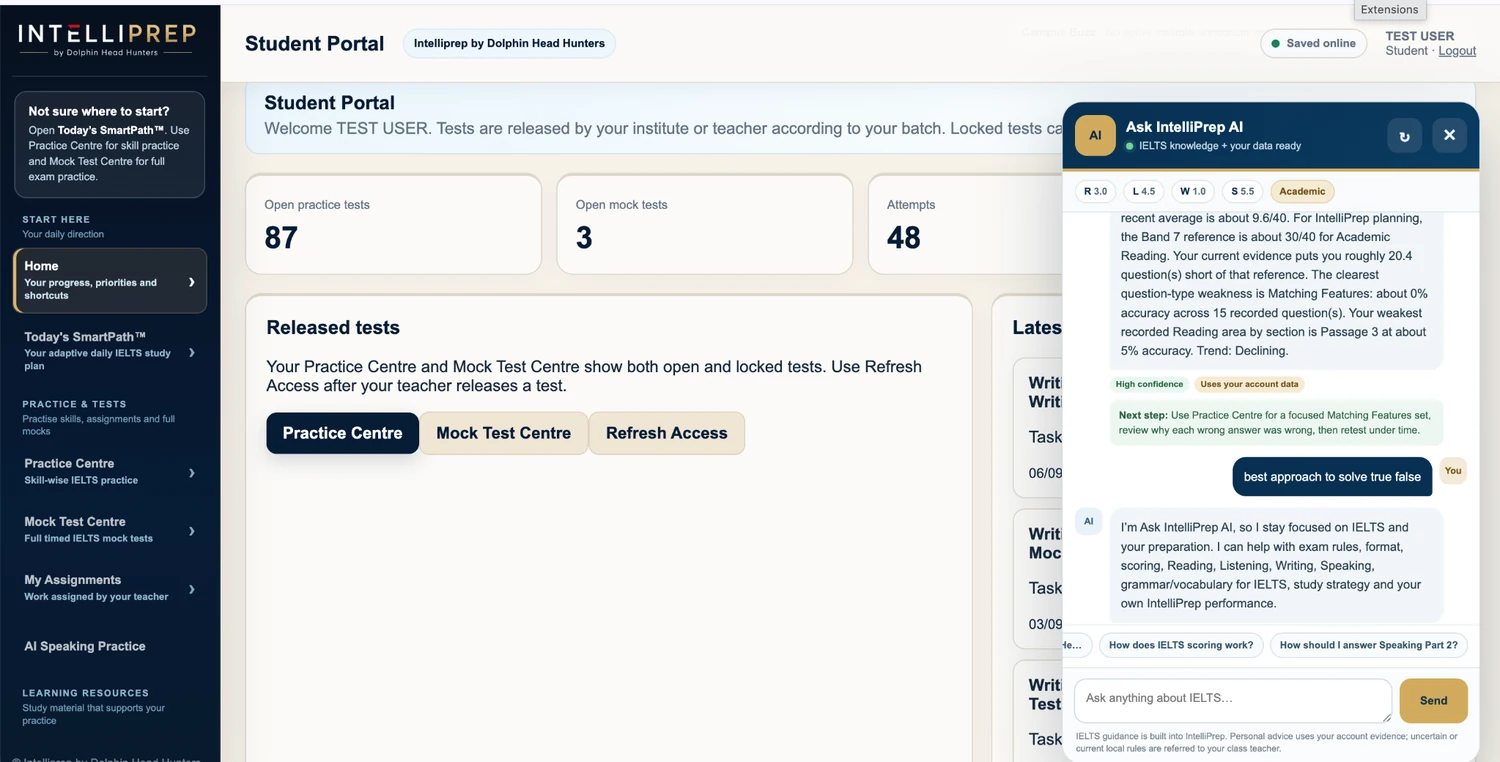Click the chat refresh icon
This screenshot has height=762, width=1500.
click(1404, 136)
